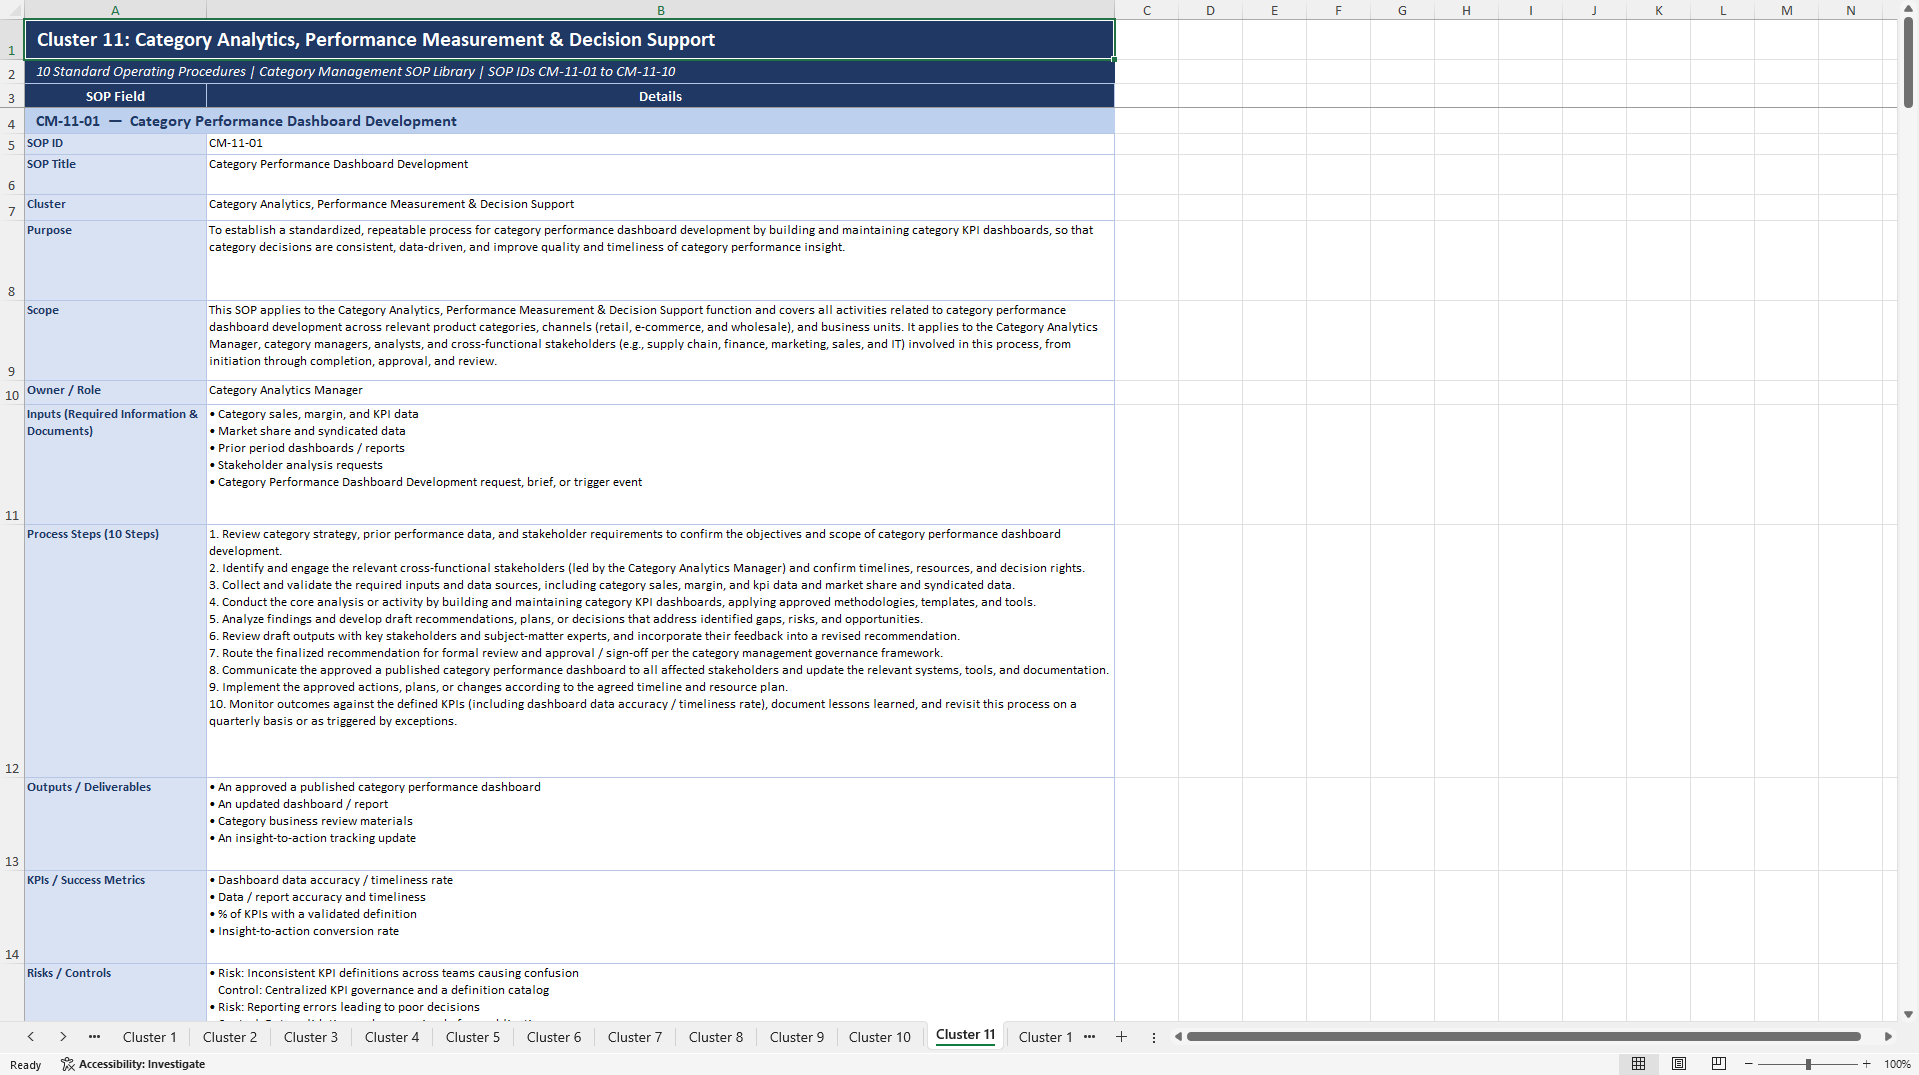1919x1075 pixels.
Task: Go to next sheet tabs arrow
Action: coord(63,1037)
